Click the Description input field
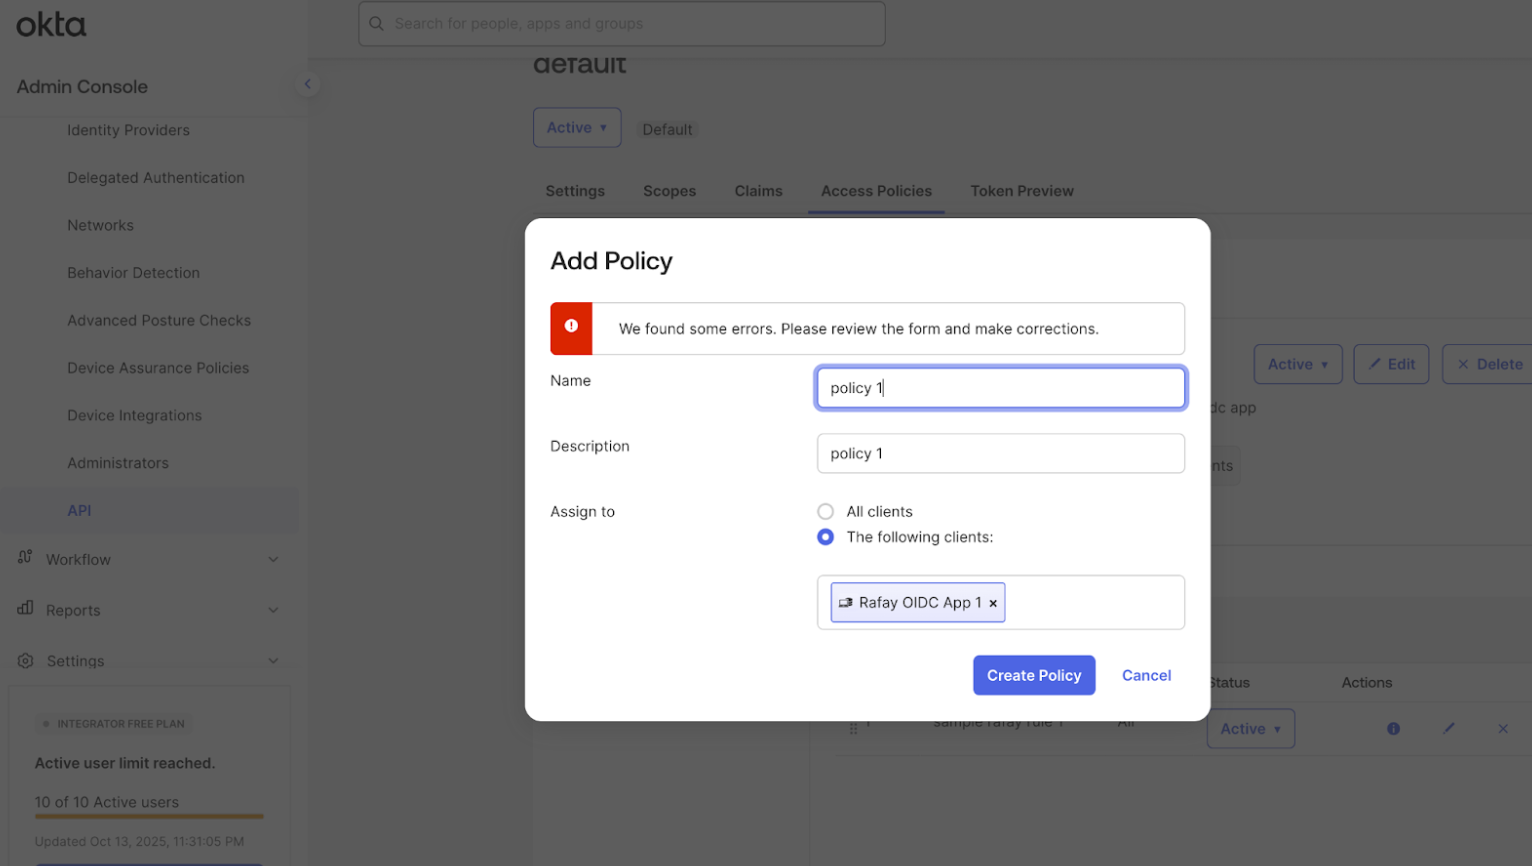1532x866 pixels. coord(1000,454)
